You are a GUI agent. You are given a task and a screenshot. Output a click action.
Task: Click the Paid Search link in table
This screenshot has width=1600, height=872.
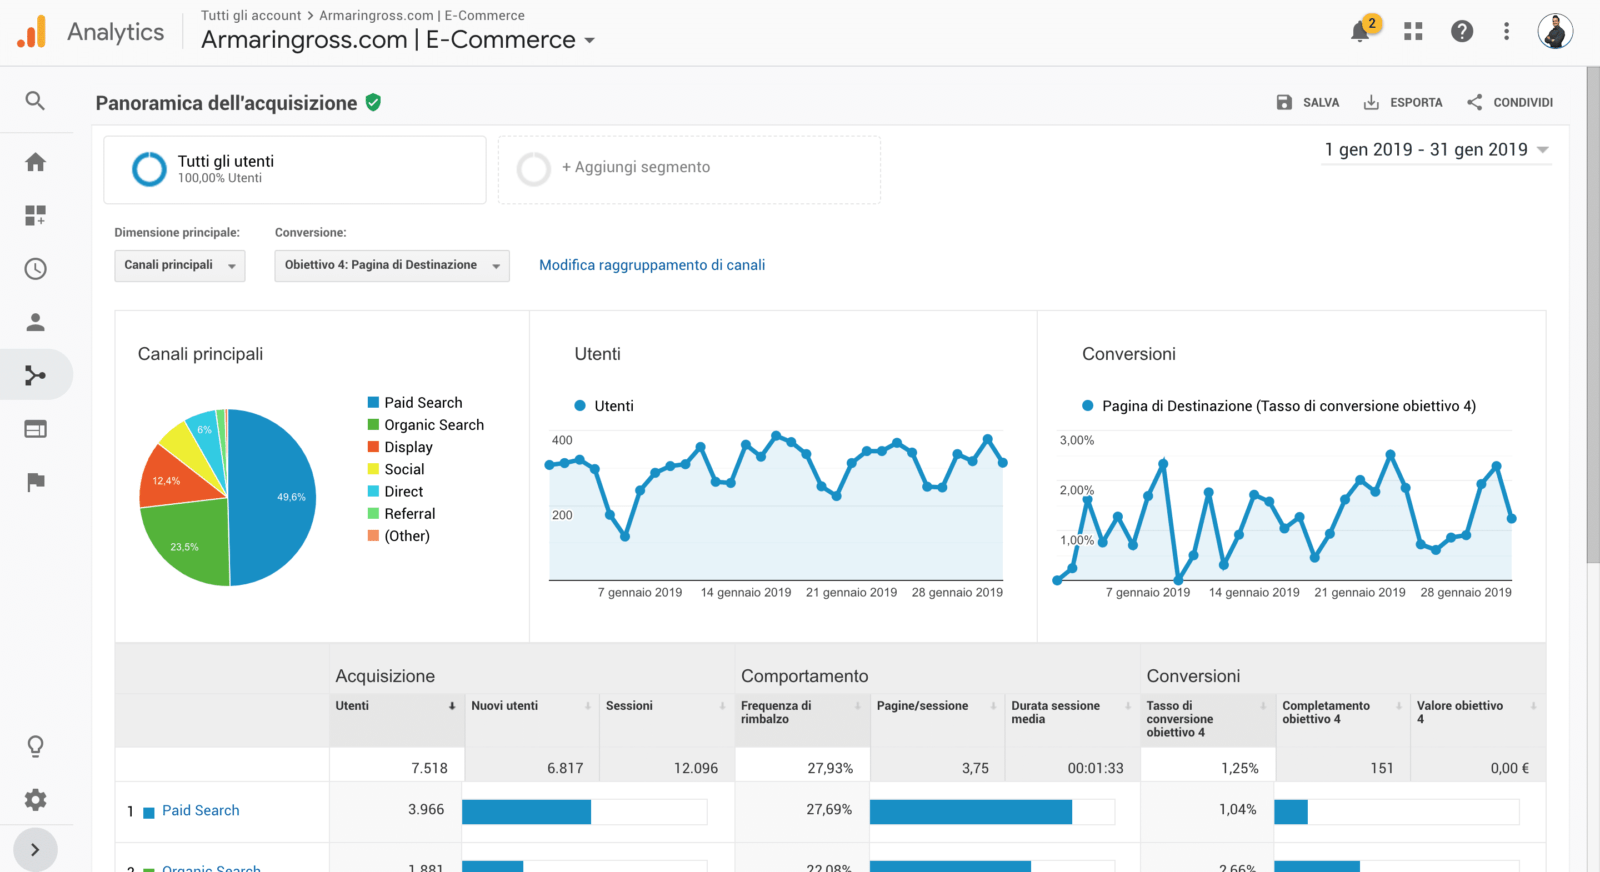point(200,811)
